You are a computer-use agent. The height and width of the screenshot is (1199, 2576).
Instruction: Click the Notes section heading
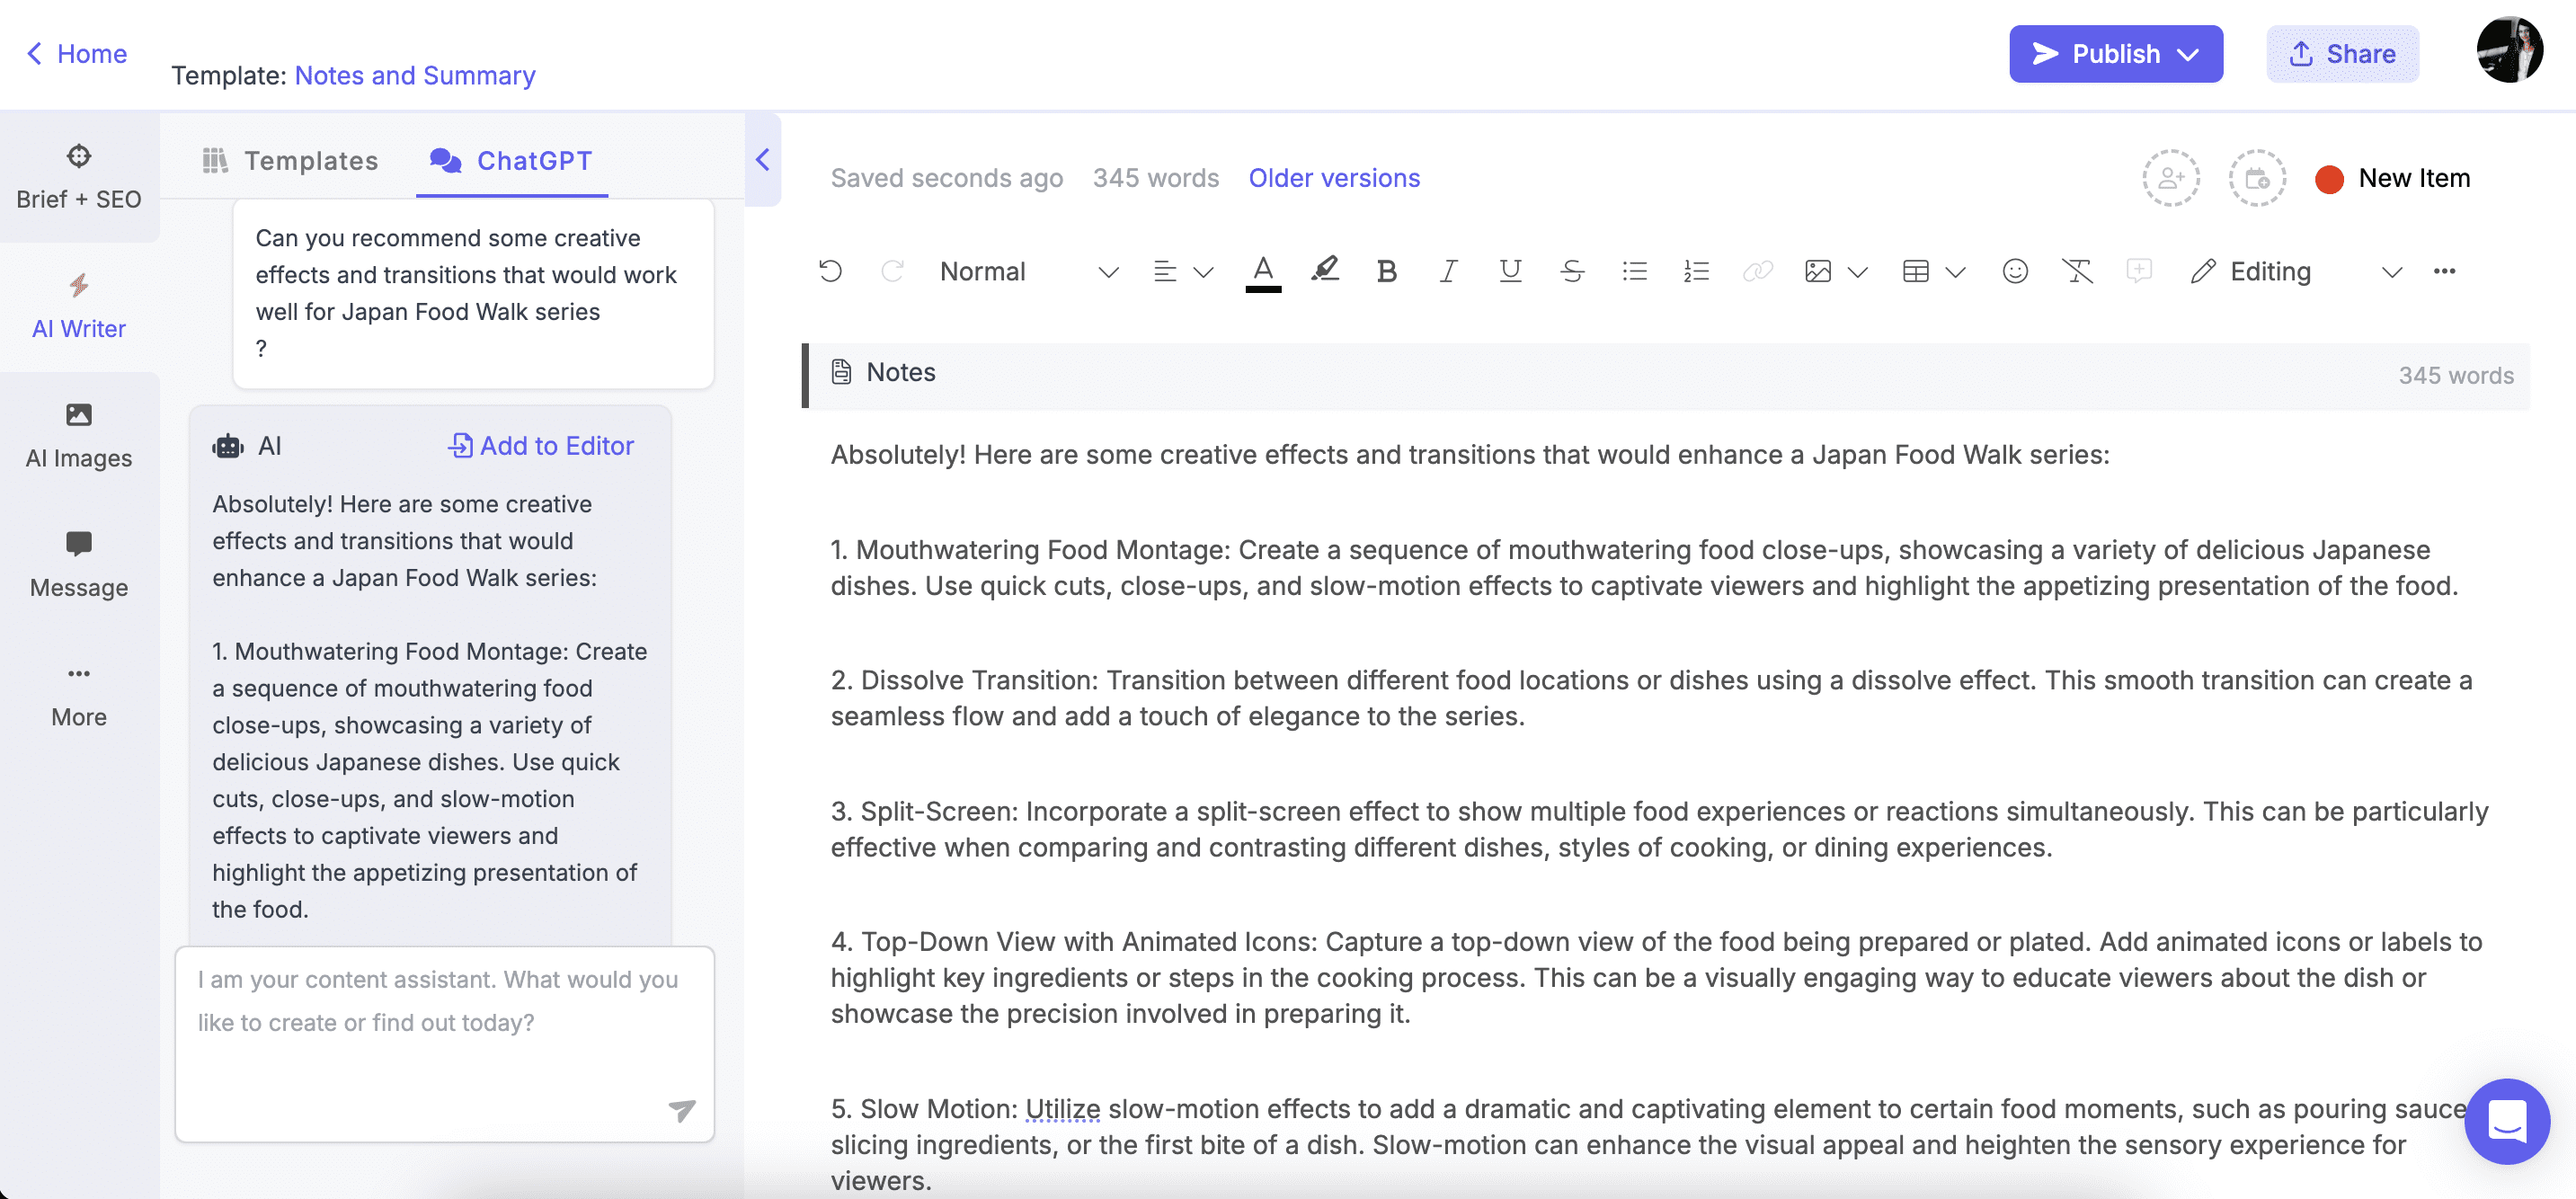click(900, 372)
